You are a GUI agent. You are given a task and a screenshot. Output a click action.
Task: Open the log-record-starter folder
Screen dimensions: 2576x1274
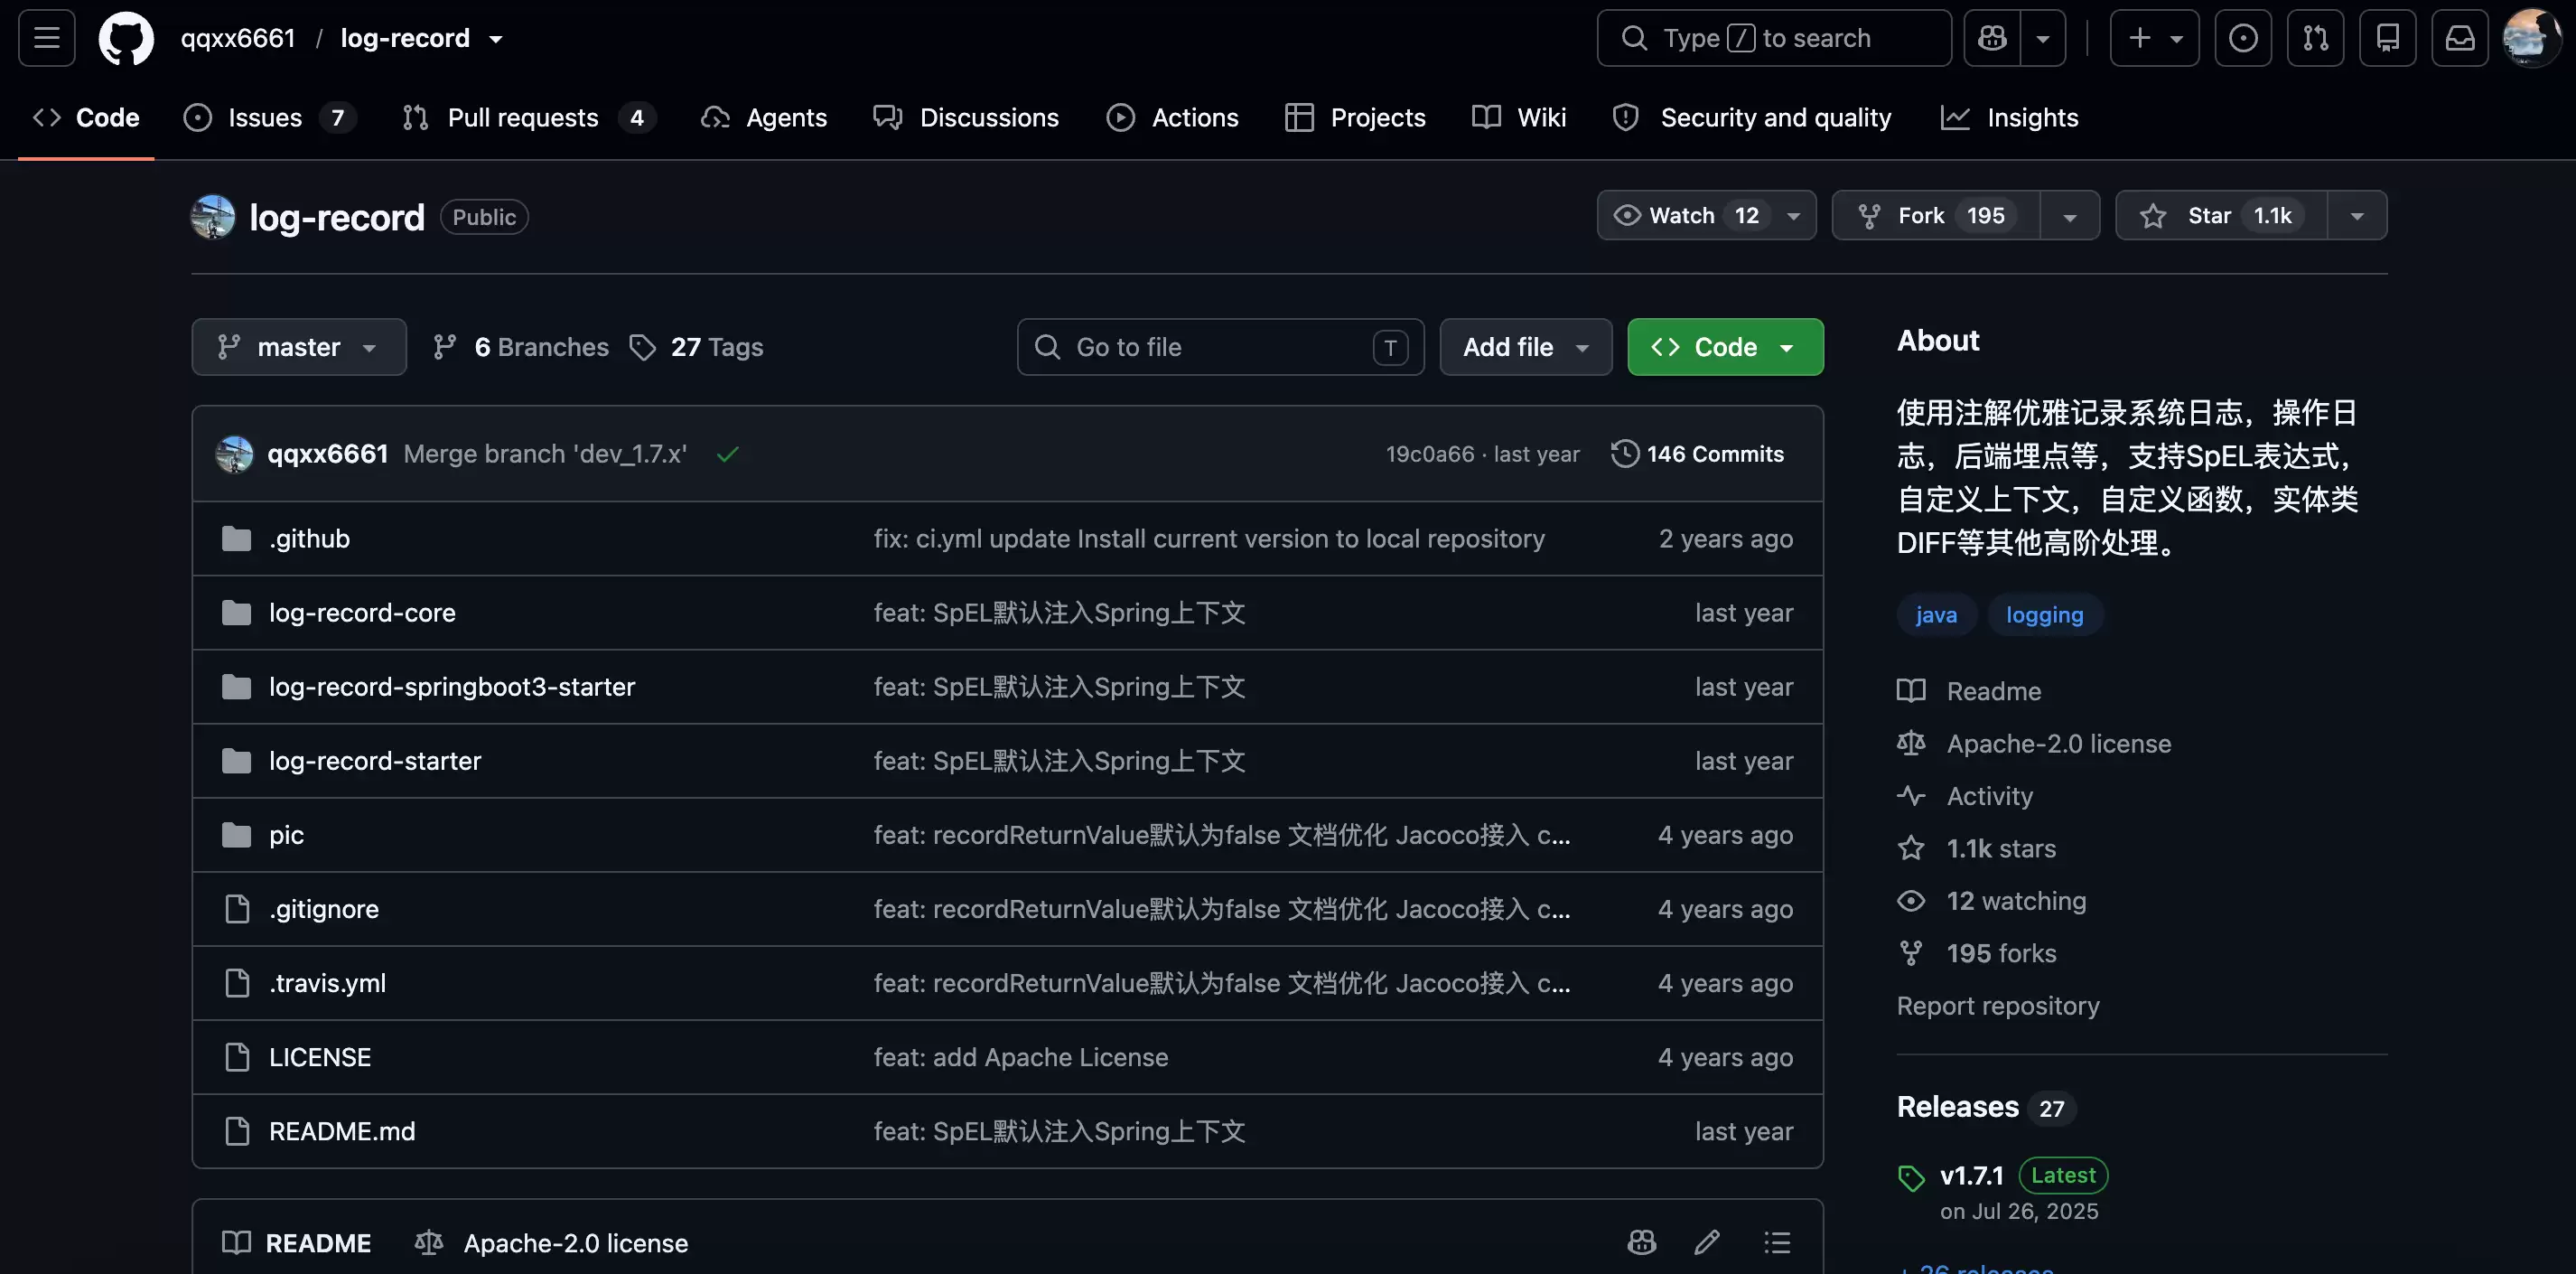375,761
